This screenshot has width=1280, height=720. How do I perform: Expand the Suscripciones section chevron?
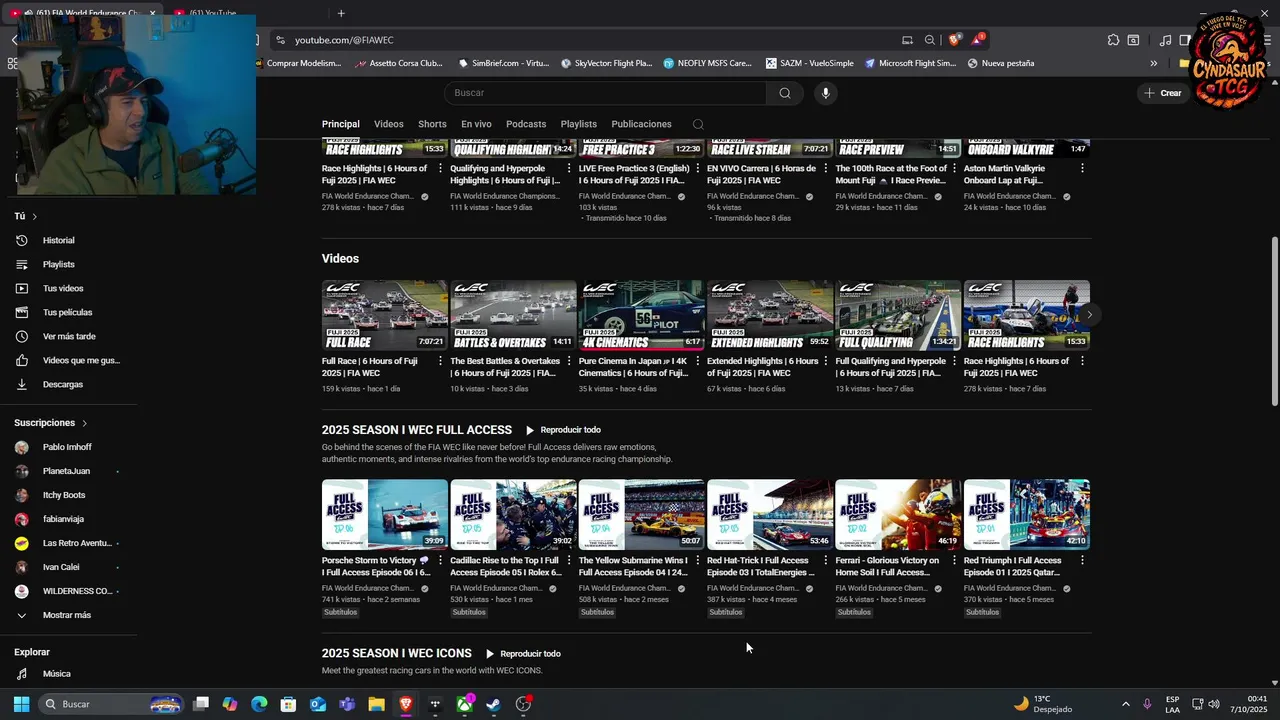click(x=84, y=423)
